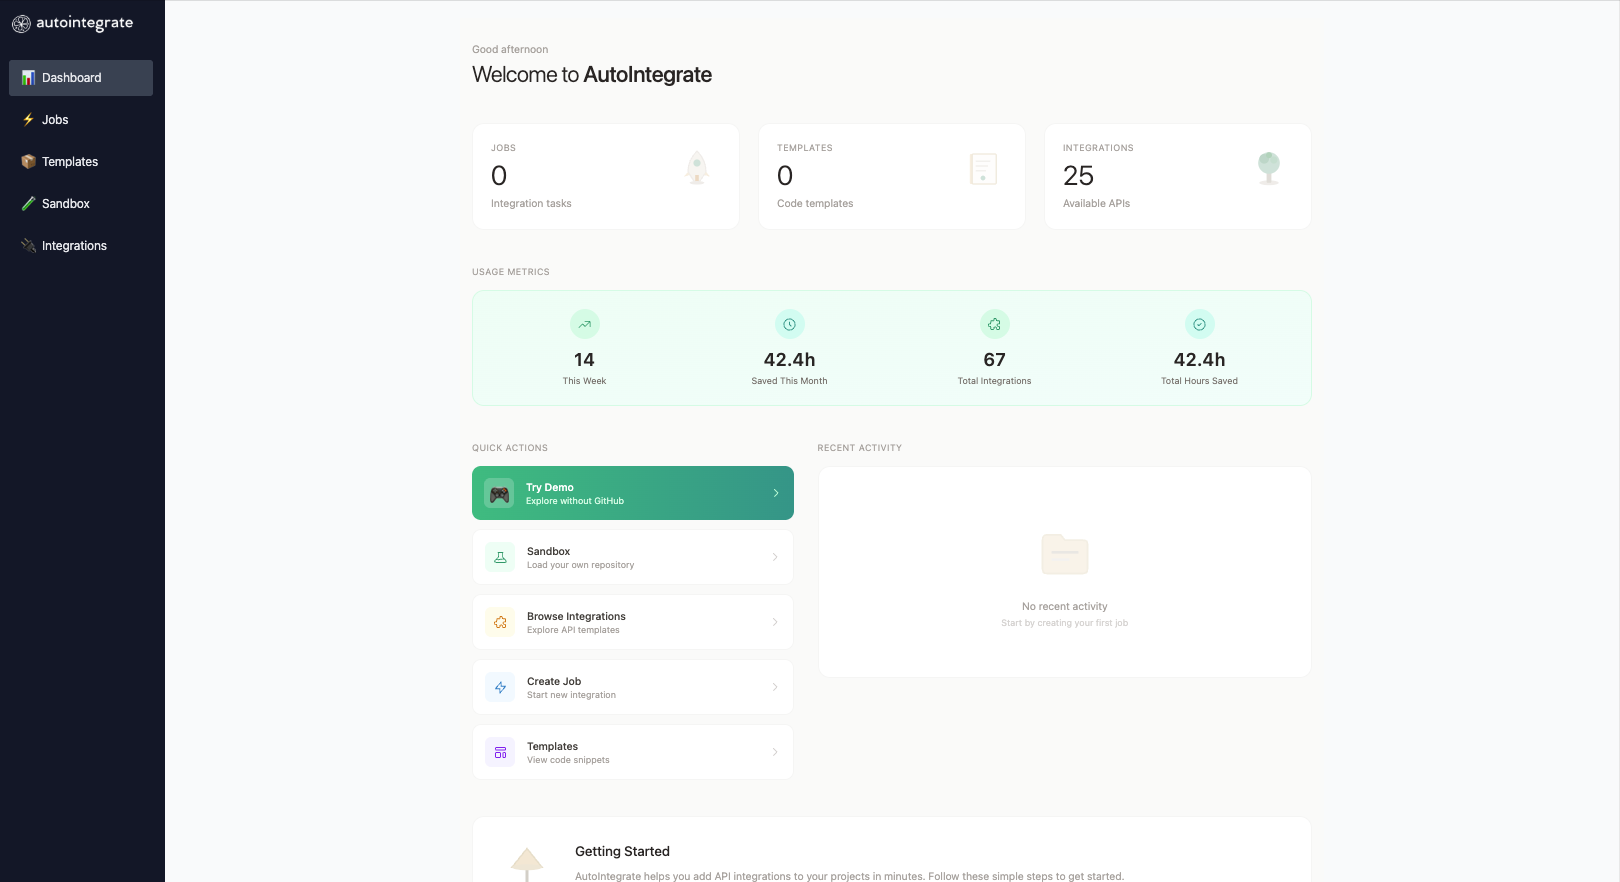Click the '14' This Week metric value
The width and height of the screenshot is (1620, 882).
click(584, 360)
